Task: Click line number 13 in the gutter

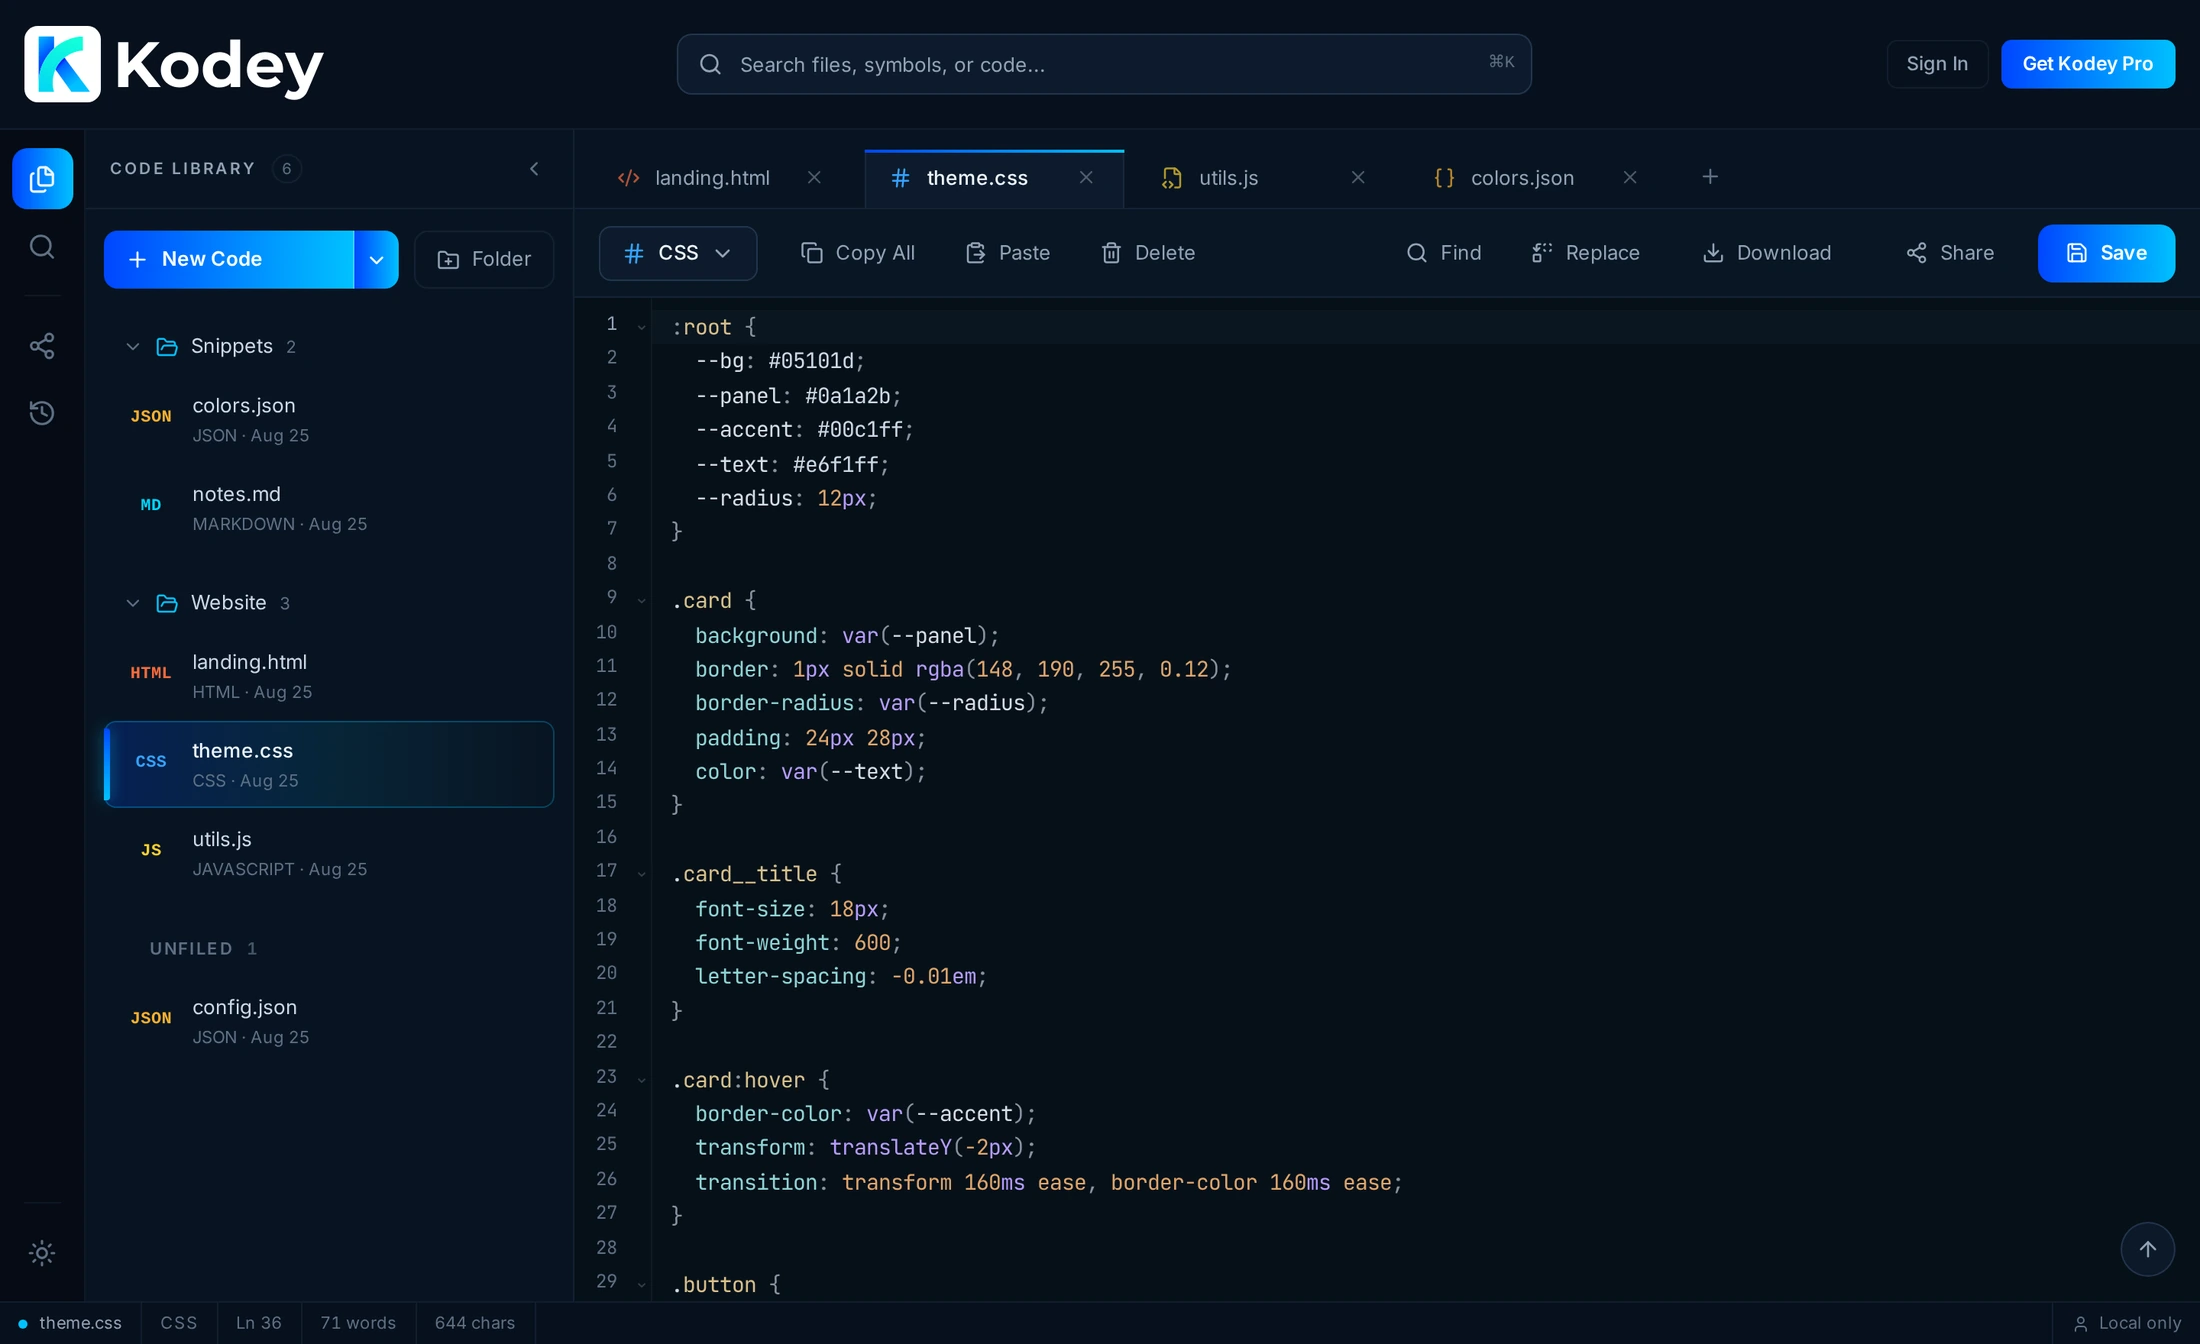Action: pos(606,734)
